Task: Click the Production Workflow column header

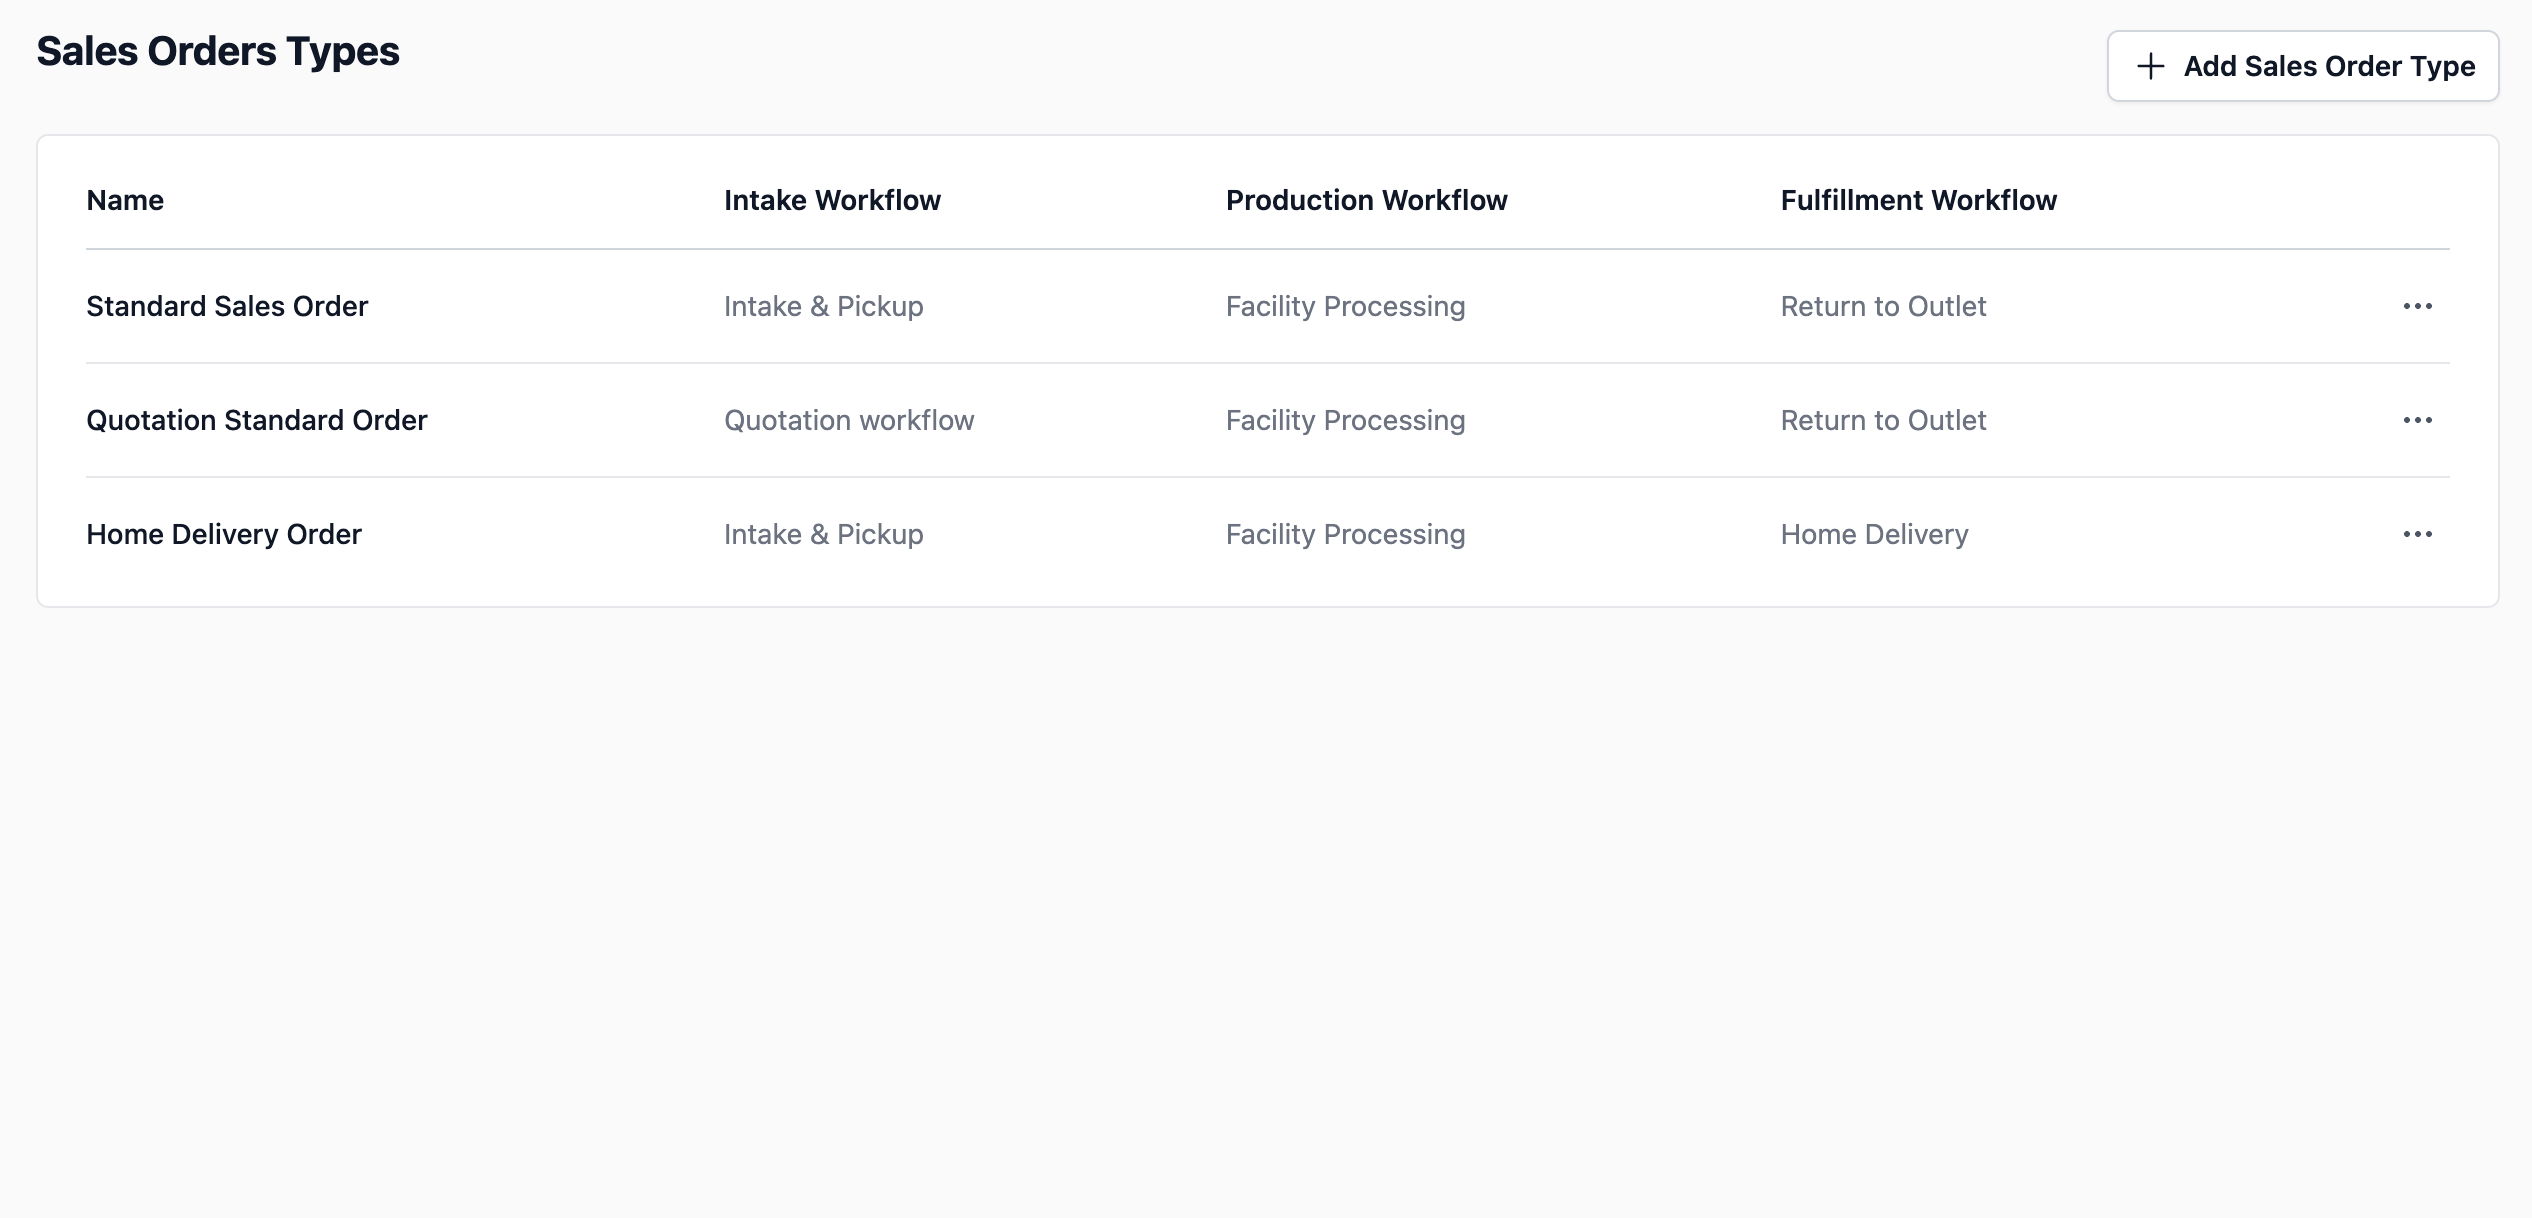Action: [1366, 200]
